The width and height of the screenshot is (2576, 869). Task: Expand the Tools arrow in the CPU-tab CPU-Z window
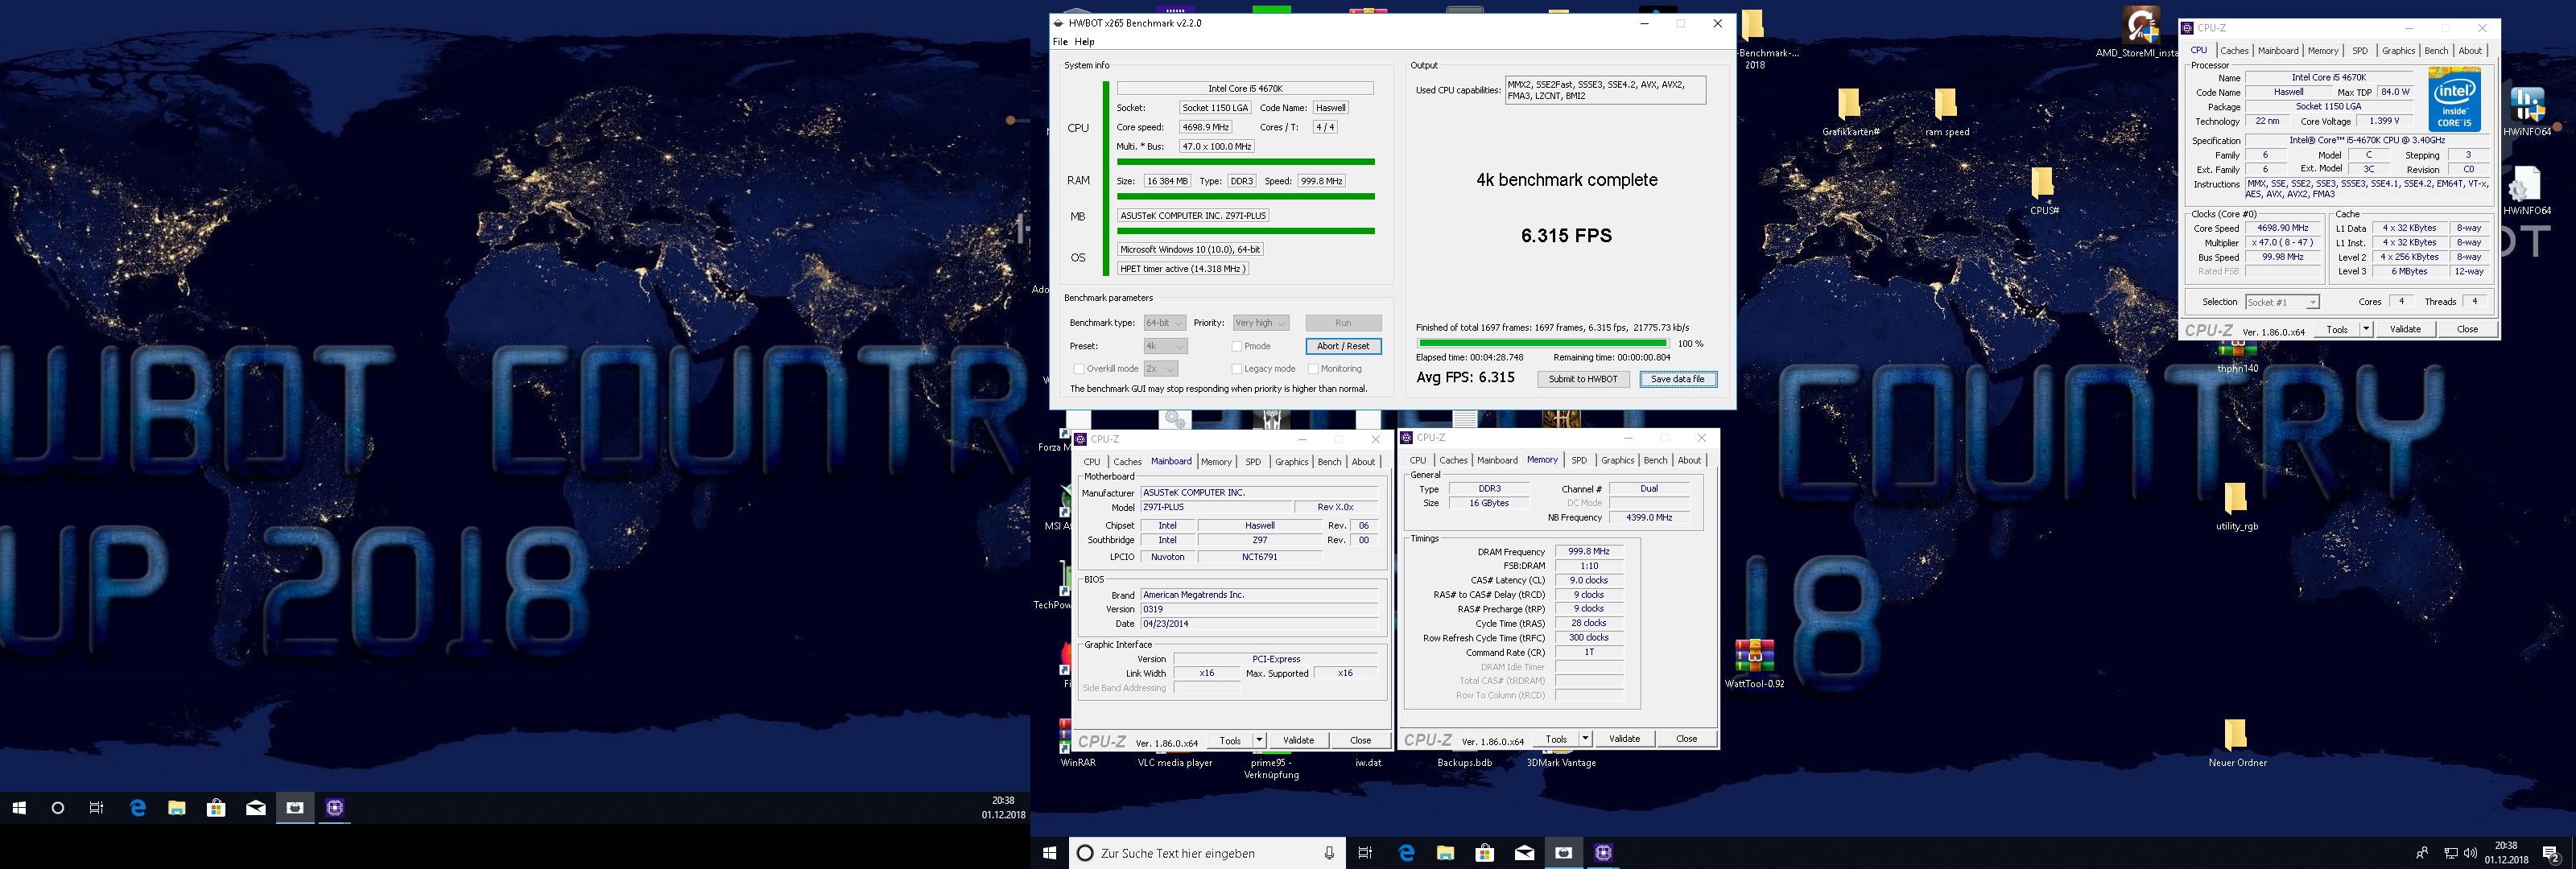[2366, 329]
